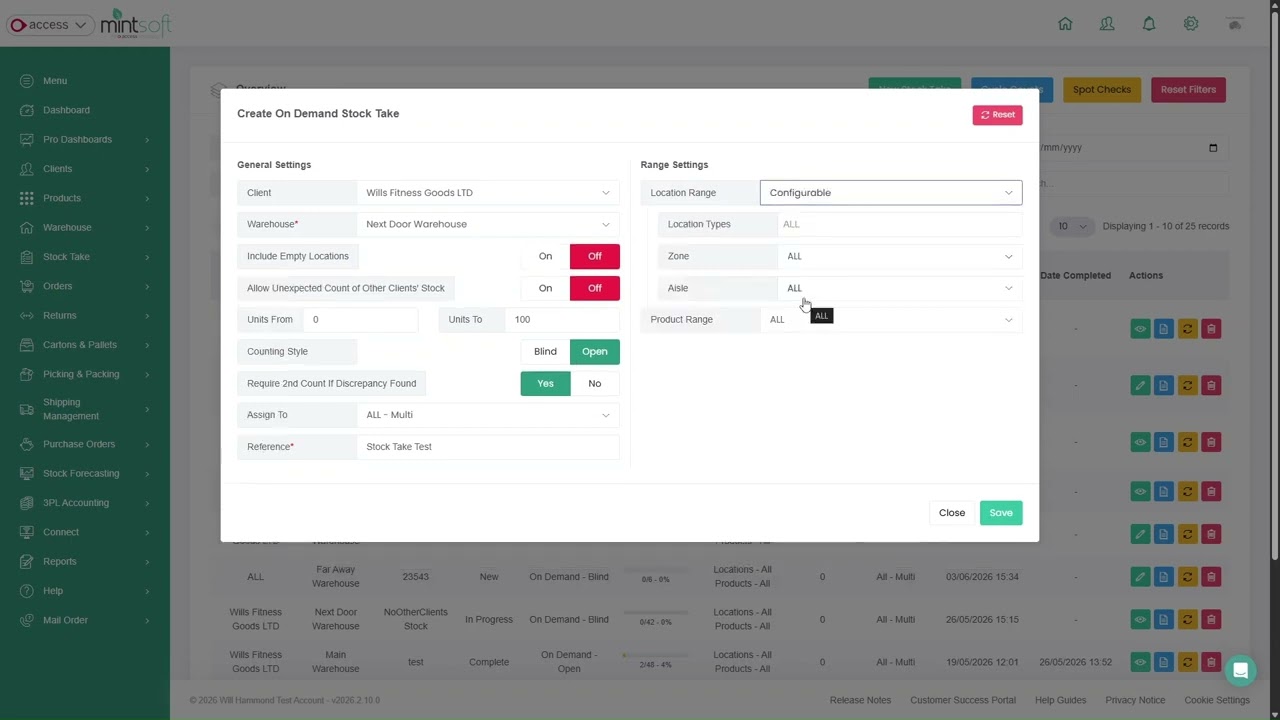Click the Units From input field

tap(360, 320)
